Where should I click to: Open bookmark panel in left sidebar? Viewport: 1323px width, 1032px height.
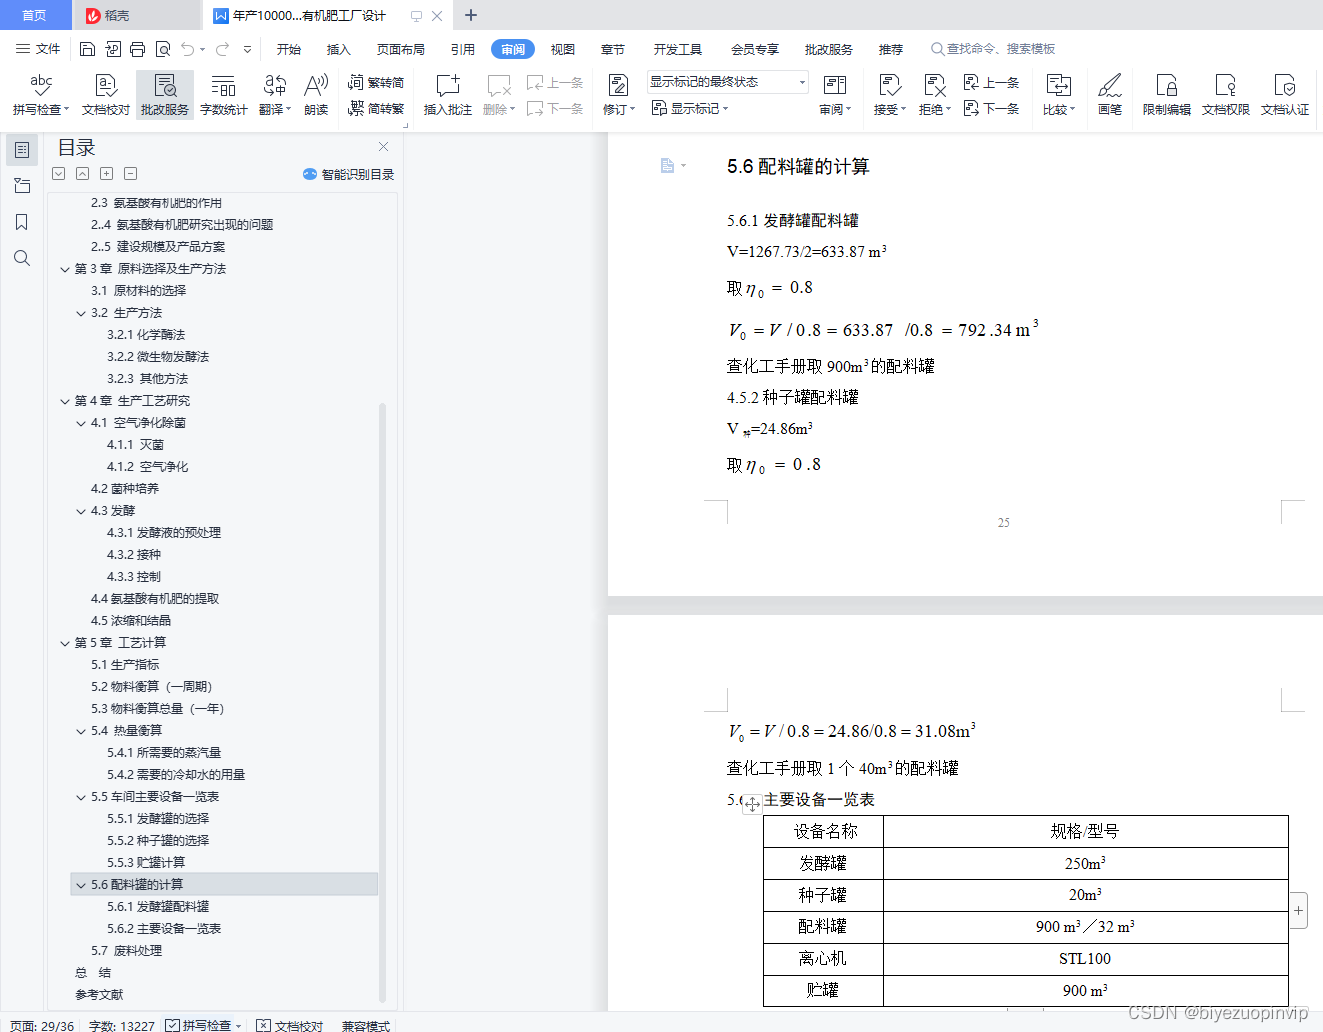coord(22,222)
